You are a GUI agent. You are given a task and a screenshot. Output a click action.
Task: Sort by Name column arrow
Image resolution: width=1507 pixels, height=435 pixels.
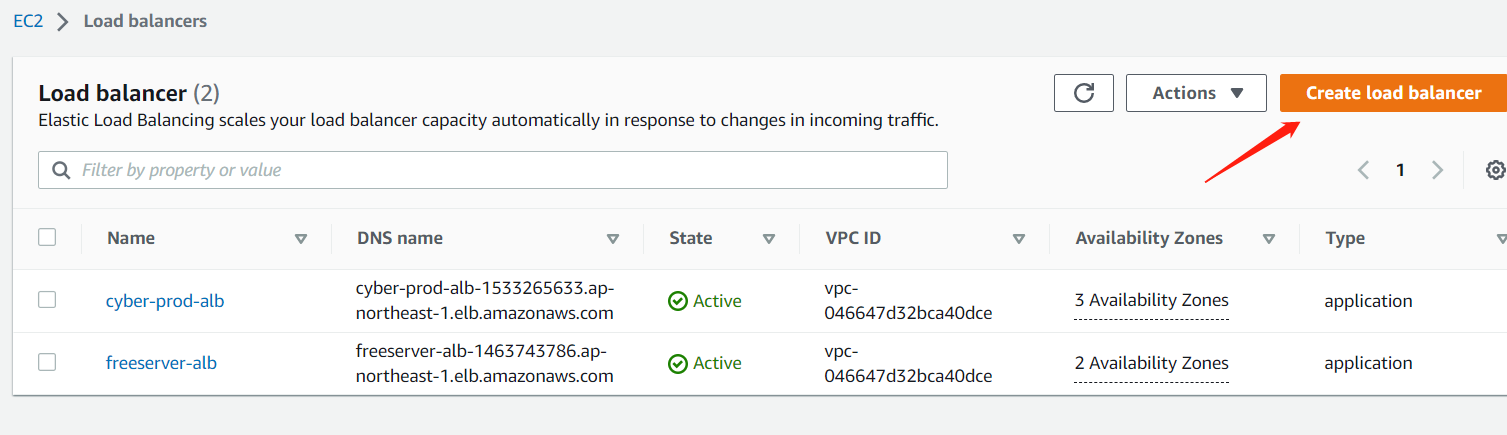(301, 239)
